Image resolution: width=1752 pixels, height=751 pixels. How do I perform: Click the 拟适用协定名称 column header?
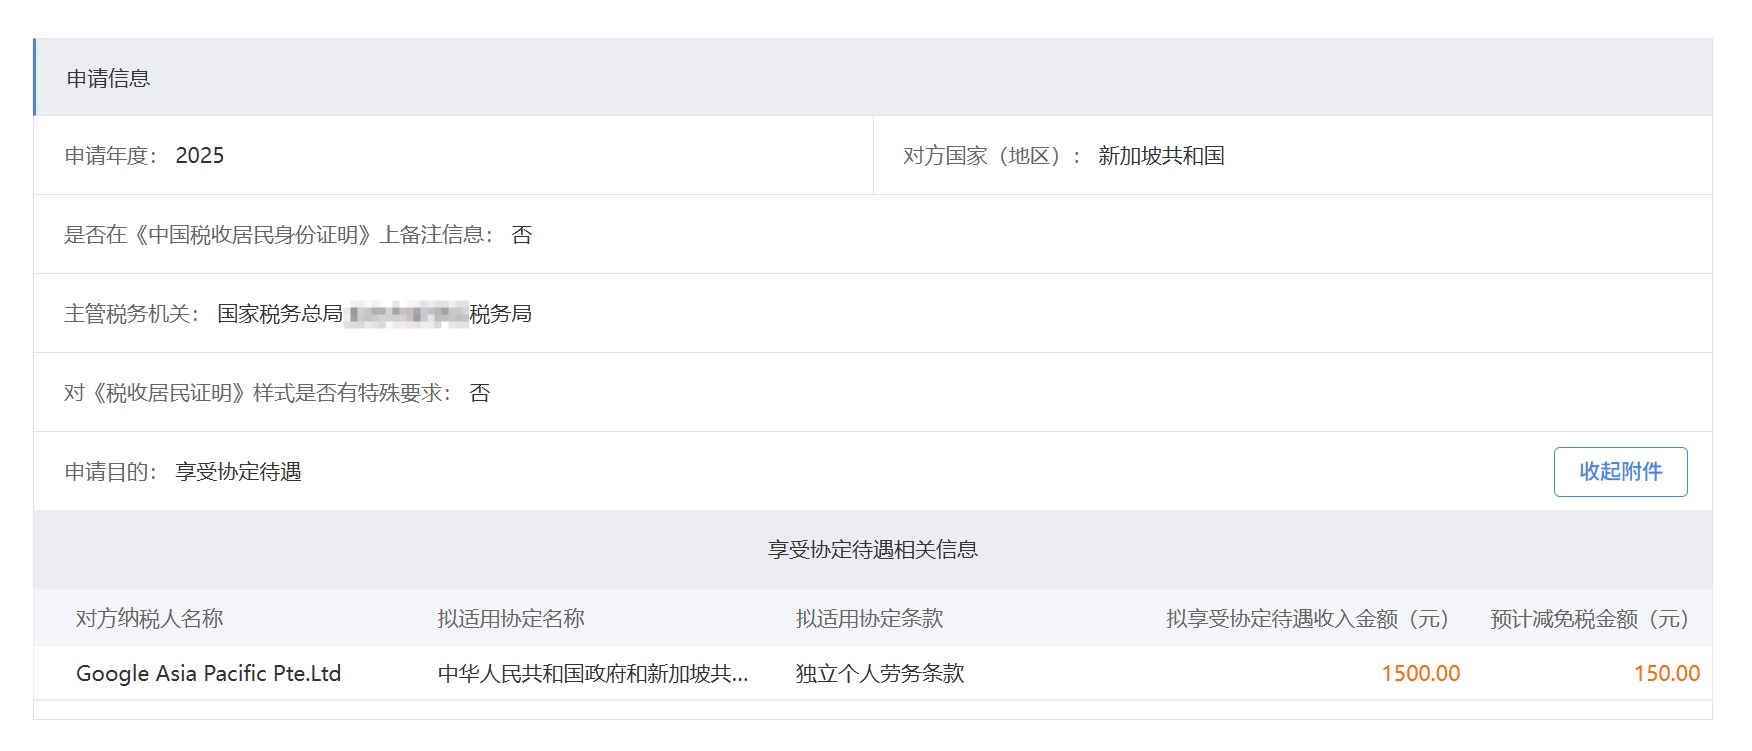(510, 619)
